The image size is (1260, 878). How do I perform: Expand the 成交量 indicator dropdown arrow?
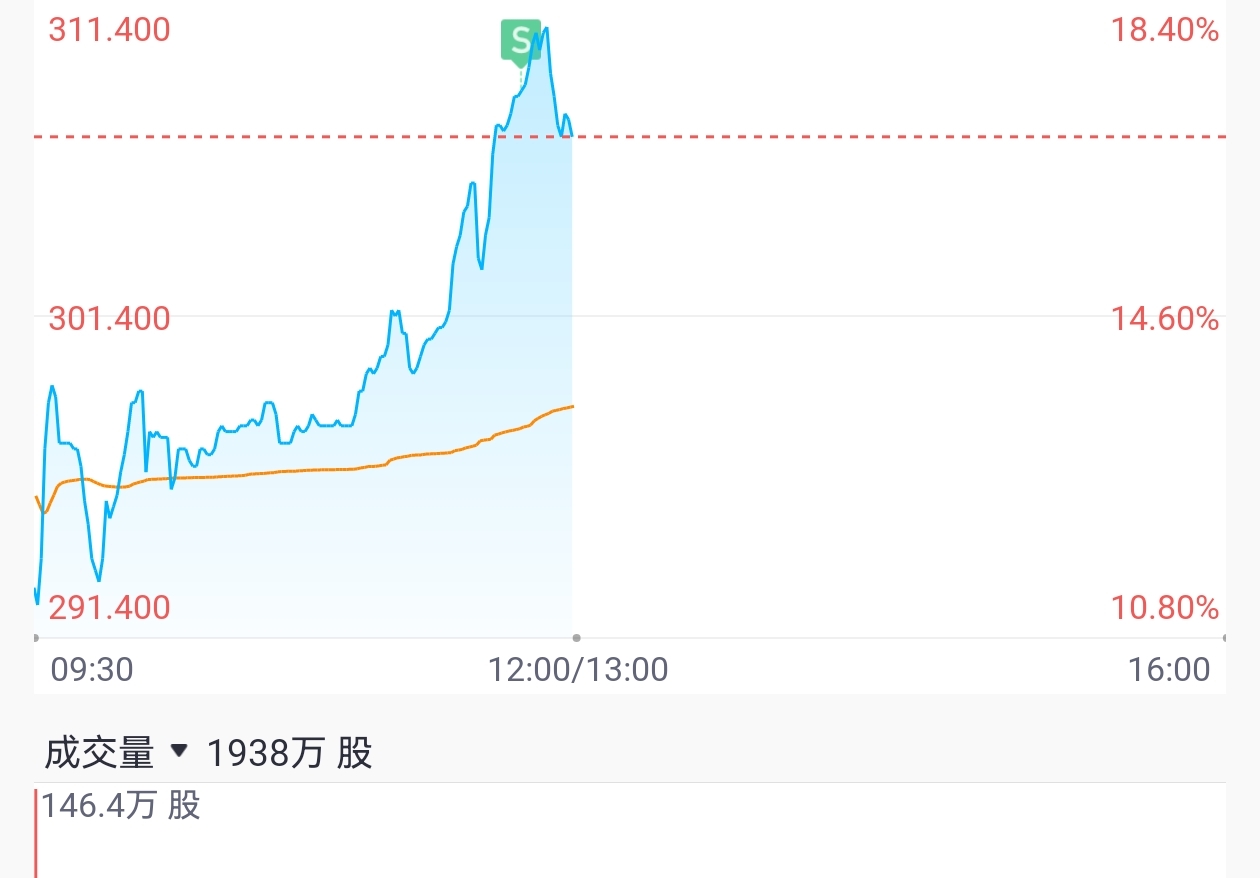coord(179,750)
